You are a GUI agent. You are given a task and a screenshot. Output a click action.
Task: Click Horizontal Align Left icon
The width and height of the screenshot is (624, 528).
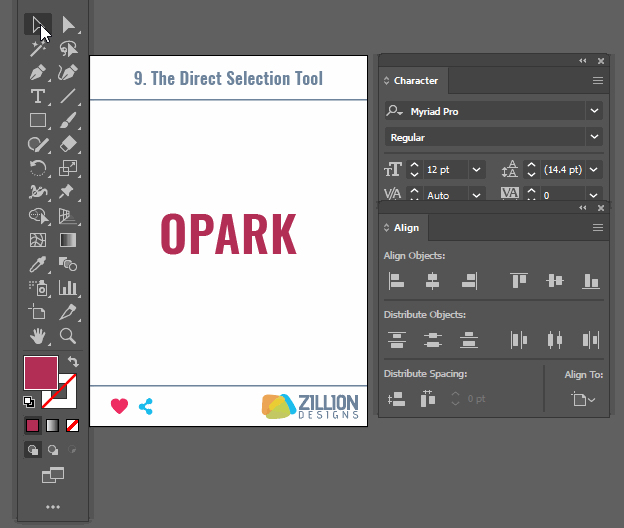click(397, 281)
